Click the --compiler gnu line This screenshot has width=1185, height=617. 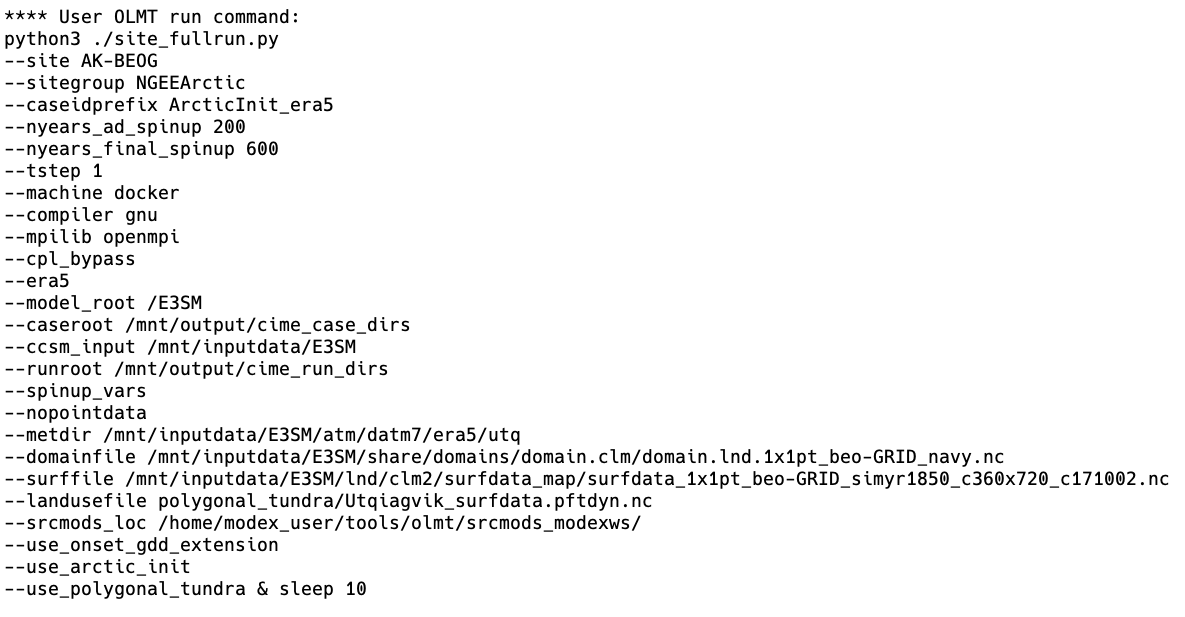tap(81, 215)
